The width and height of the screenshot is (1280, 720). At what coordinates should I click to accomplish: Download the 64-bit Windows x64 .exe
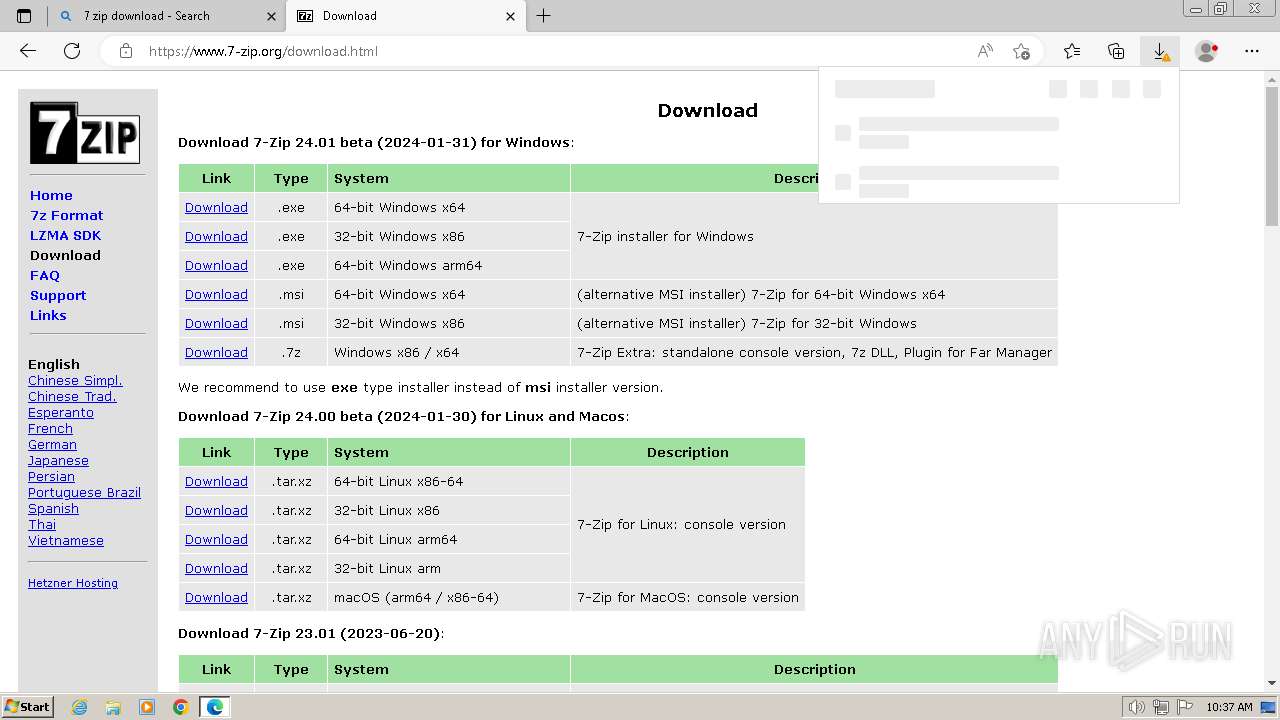pyautogui.click(x=216, y=207)
